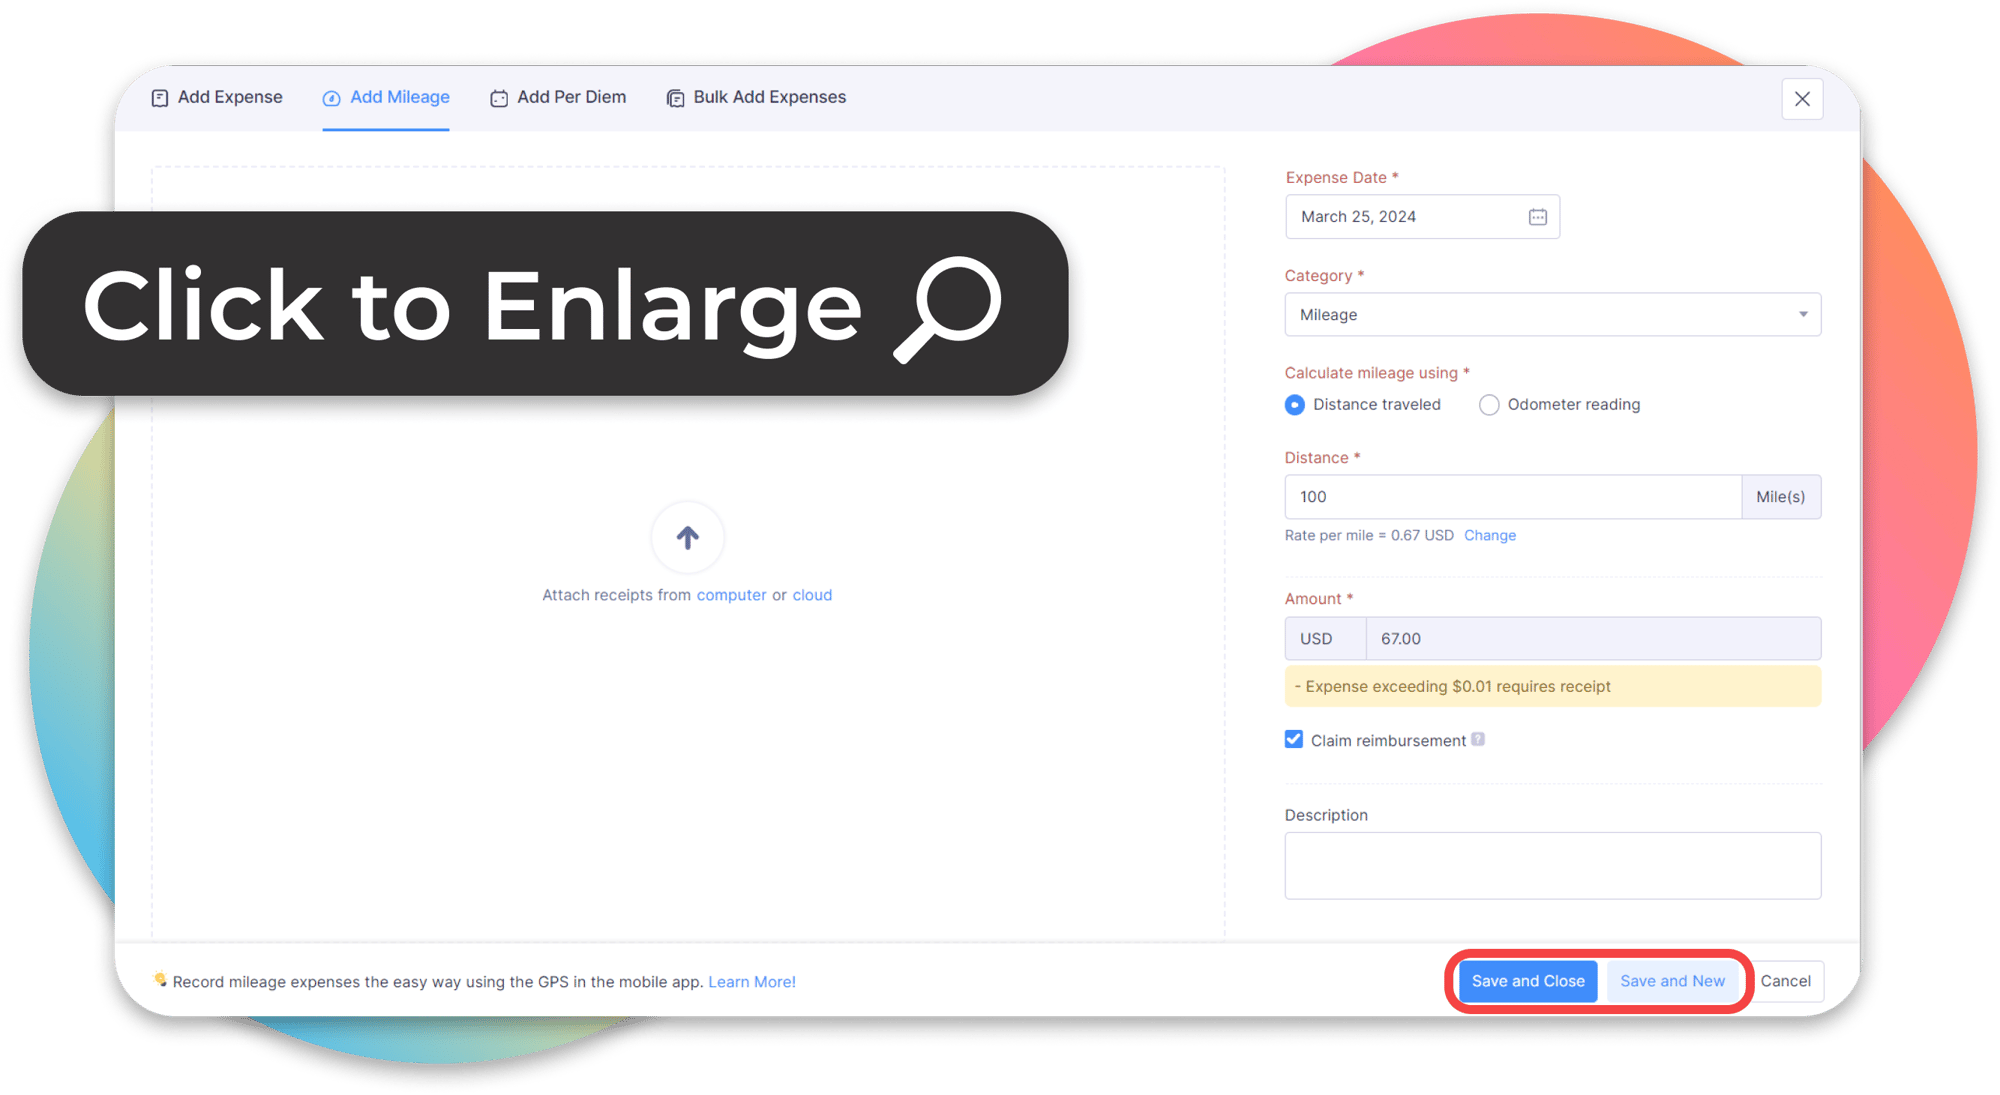Click Save and New

pyautogui.click(x=1673, y=981)
